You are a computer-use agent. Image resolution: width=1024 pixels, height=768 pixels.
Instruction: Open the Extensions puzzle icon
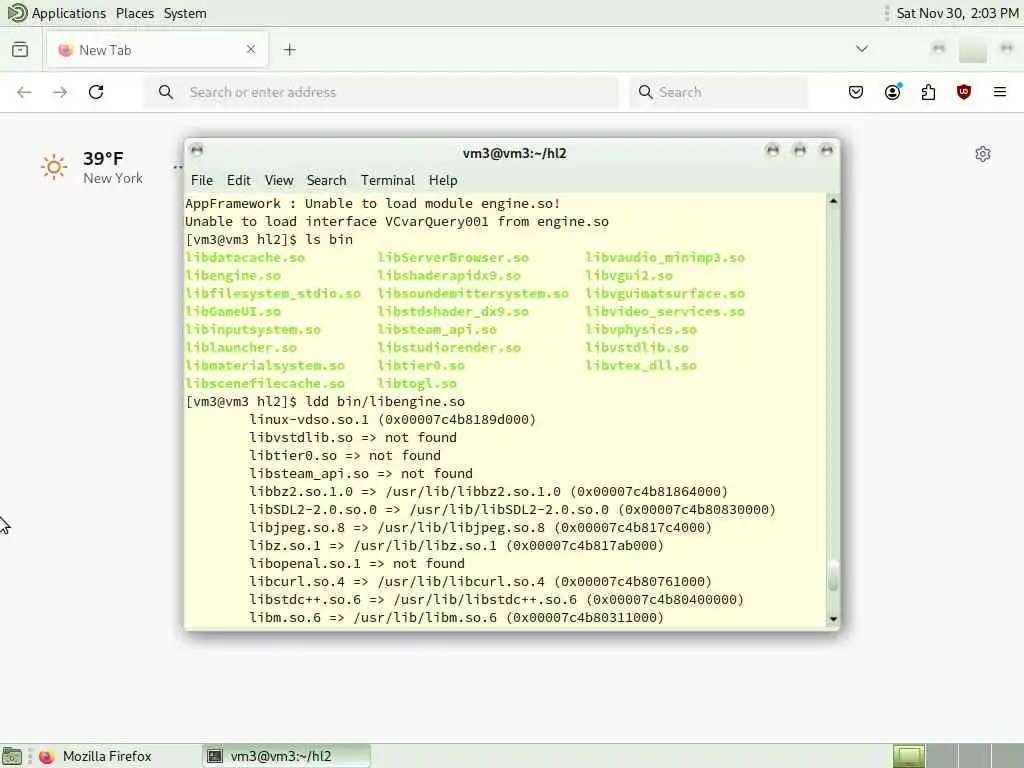[928, 92]
